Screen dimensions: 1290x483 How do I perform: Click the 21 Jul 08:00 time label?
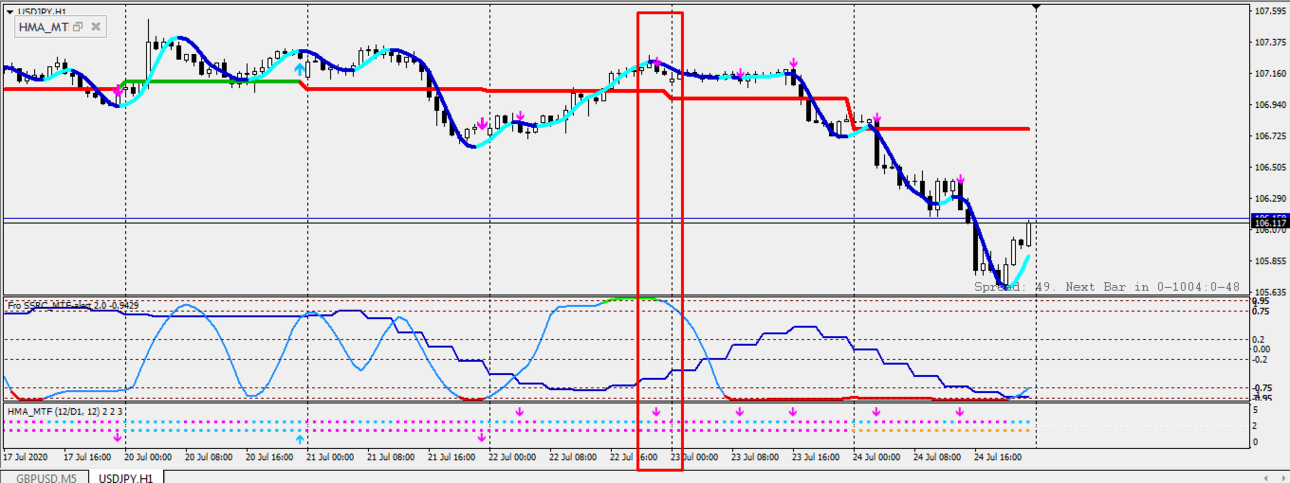coord(391,456)
